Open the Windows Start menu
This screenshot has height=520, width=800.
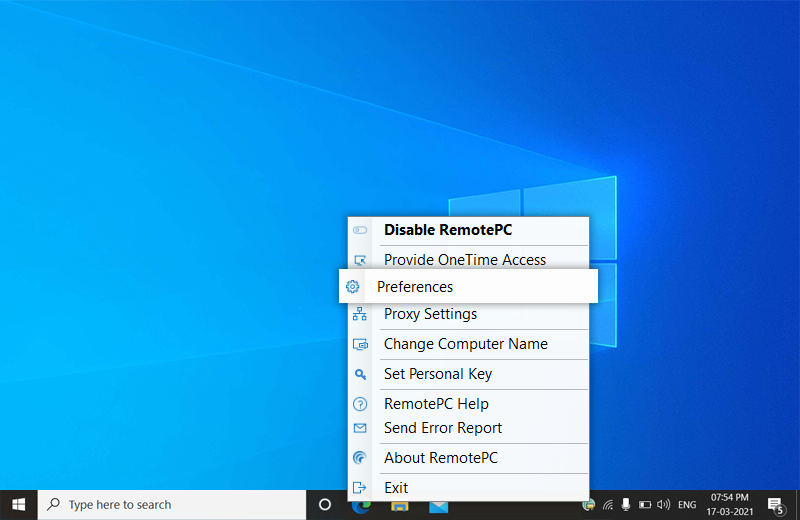click(x=18, y=505)
